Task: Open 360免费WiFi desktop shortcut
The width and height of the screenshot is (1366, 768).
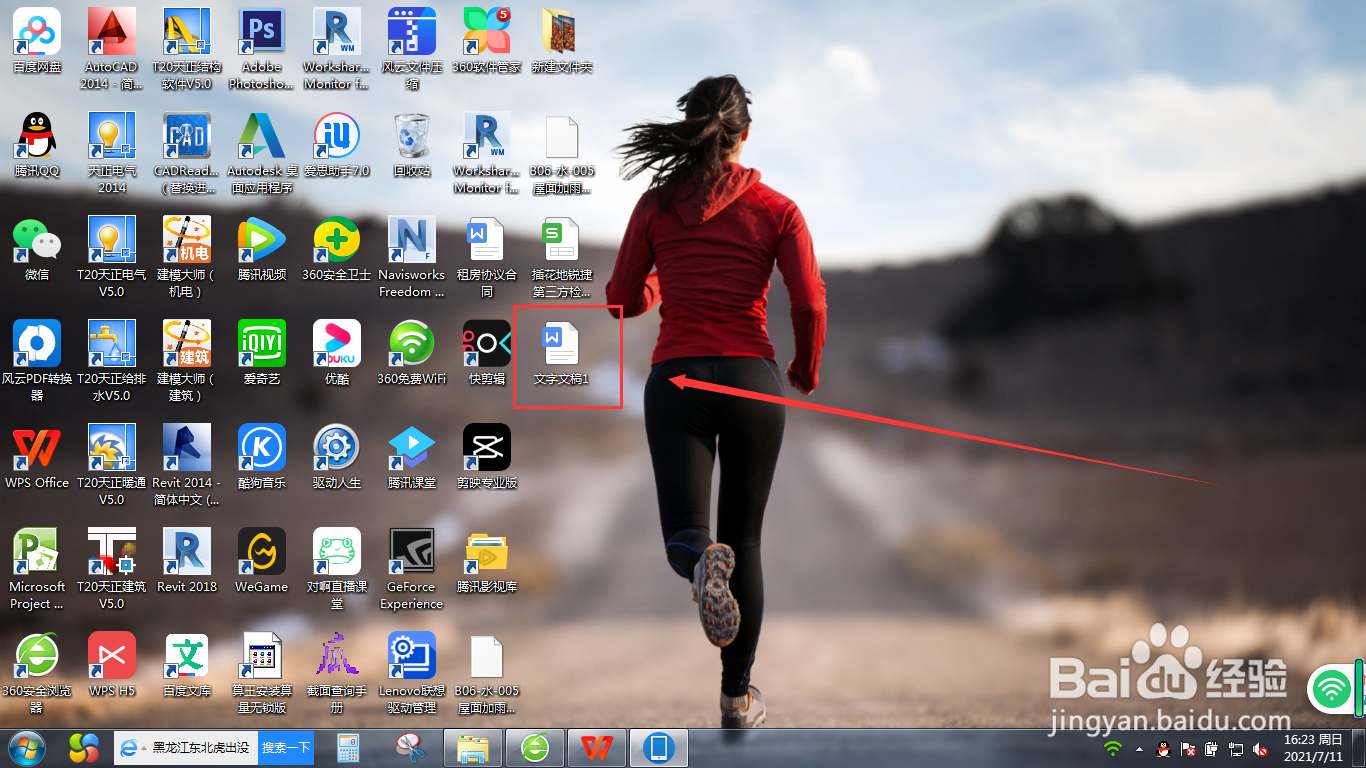Action: pos(412,353)
